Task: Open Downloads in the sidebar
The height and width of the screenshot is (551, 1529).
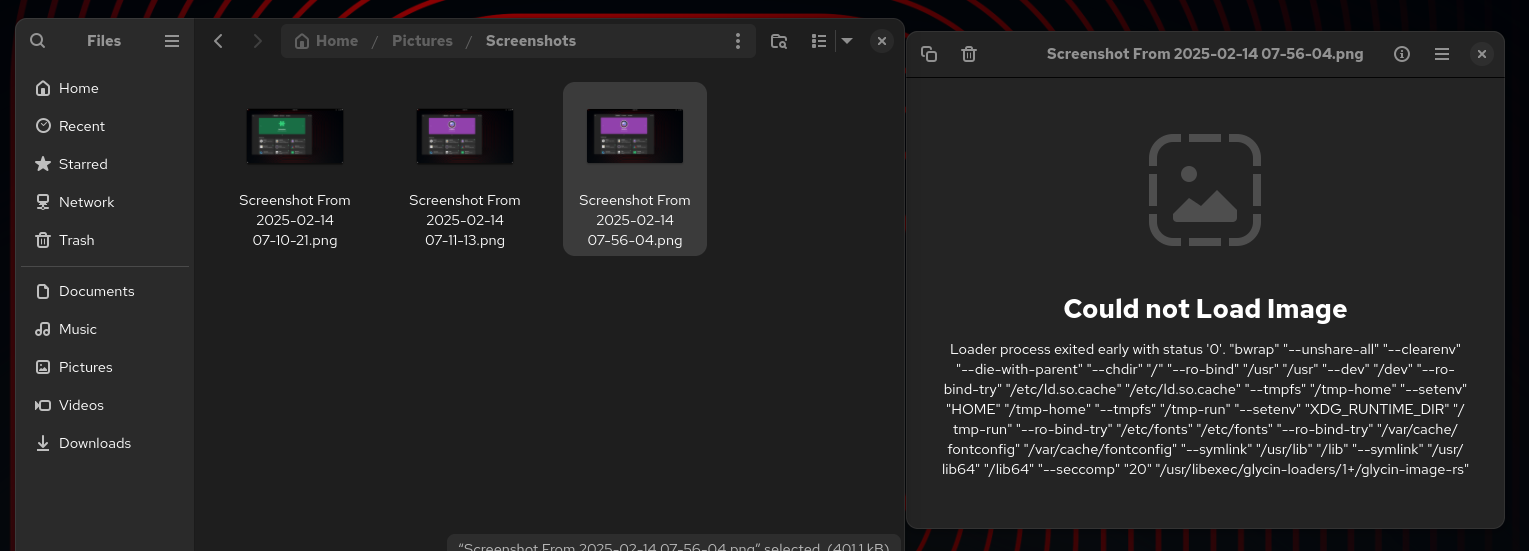Action: (106, 443)
